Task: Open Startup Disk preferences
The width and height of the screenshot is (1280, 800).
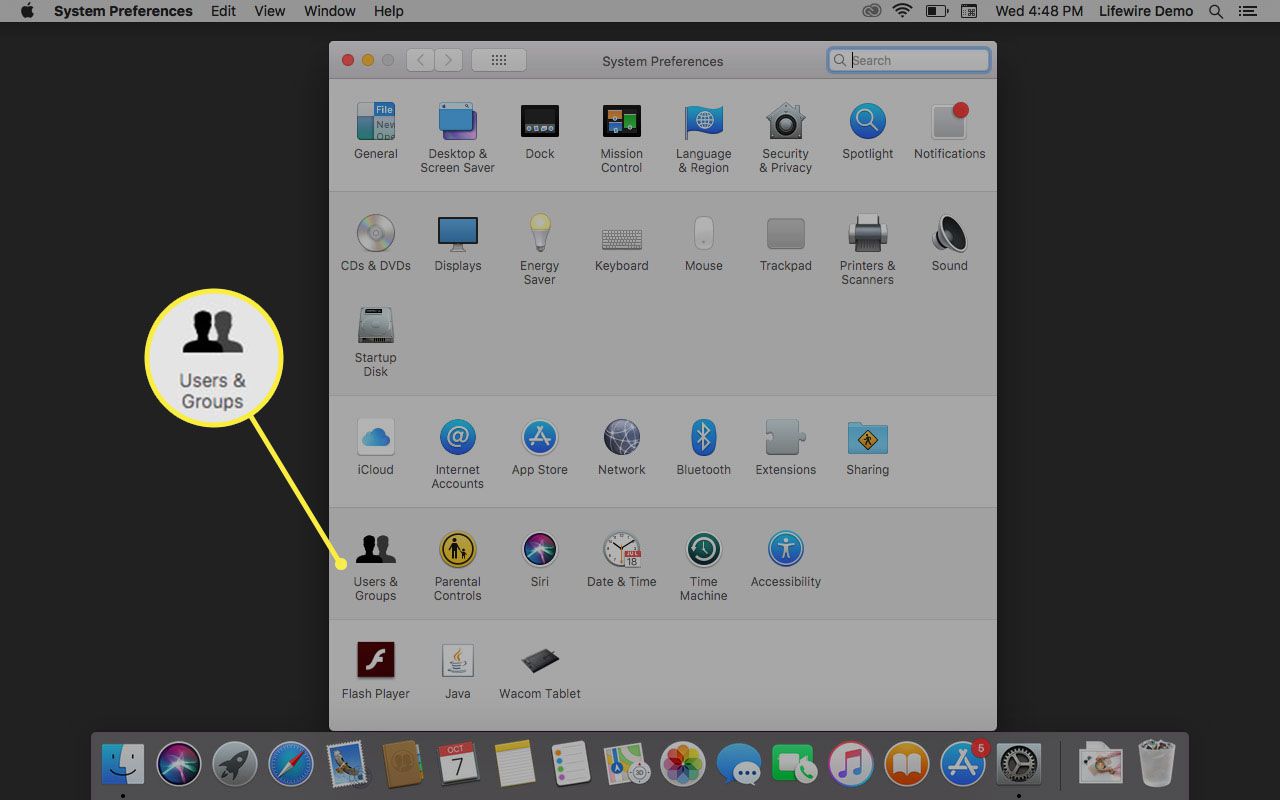Action: 376,341
